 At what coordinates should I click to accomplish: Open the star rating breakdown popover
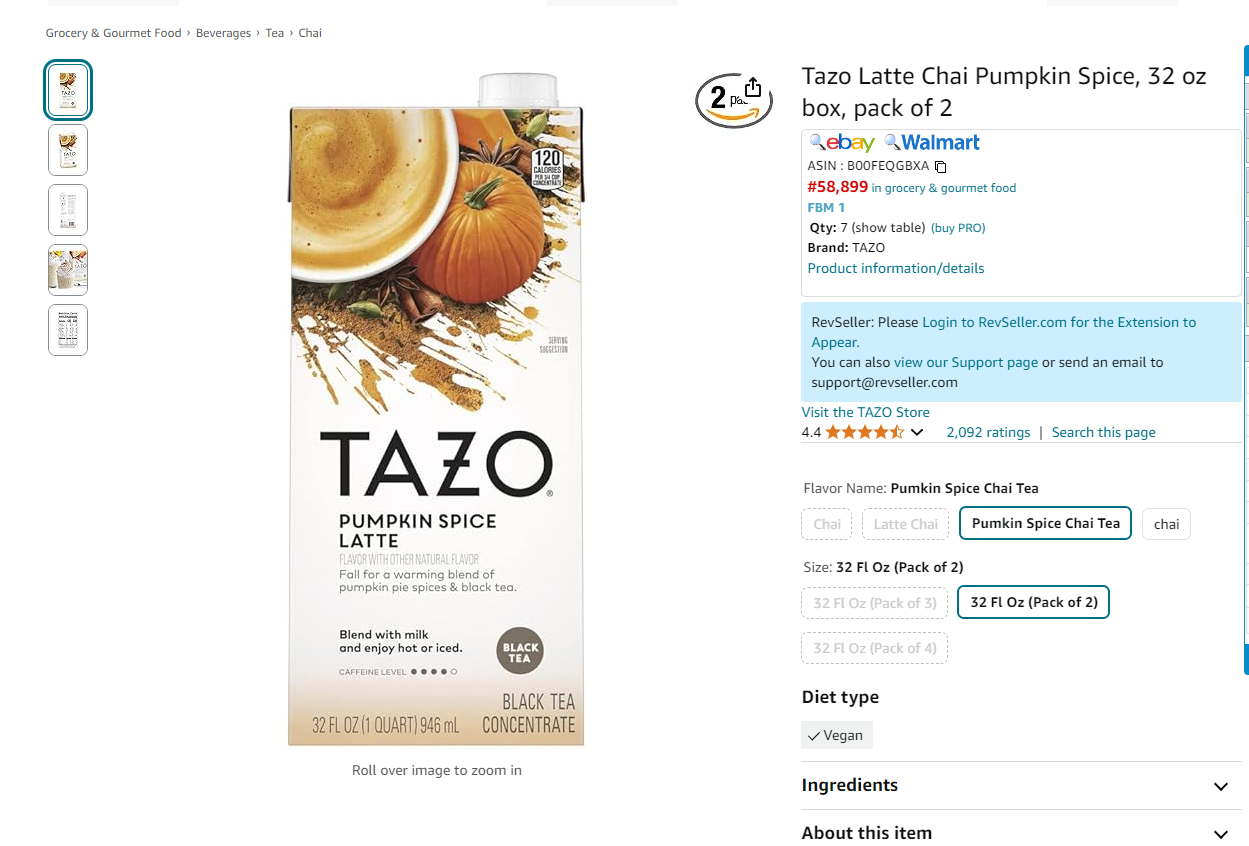pos(917,432)
